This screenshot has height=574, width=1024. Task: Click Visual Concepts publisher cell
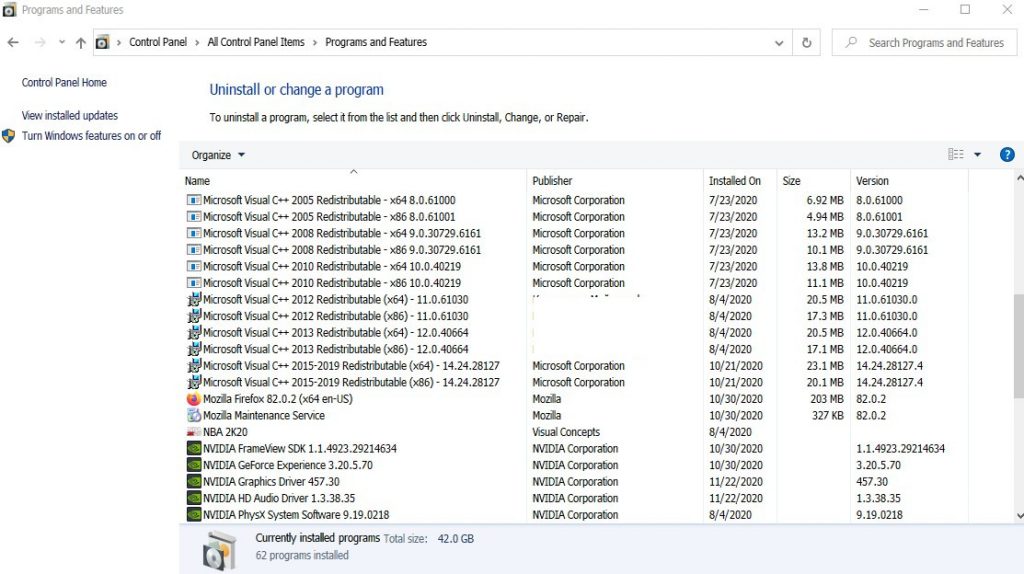[566, 432]
